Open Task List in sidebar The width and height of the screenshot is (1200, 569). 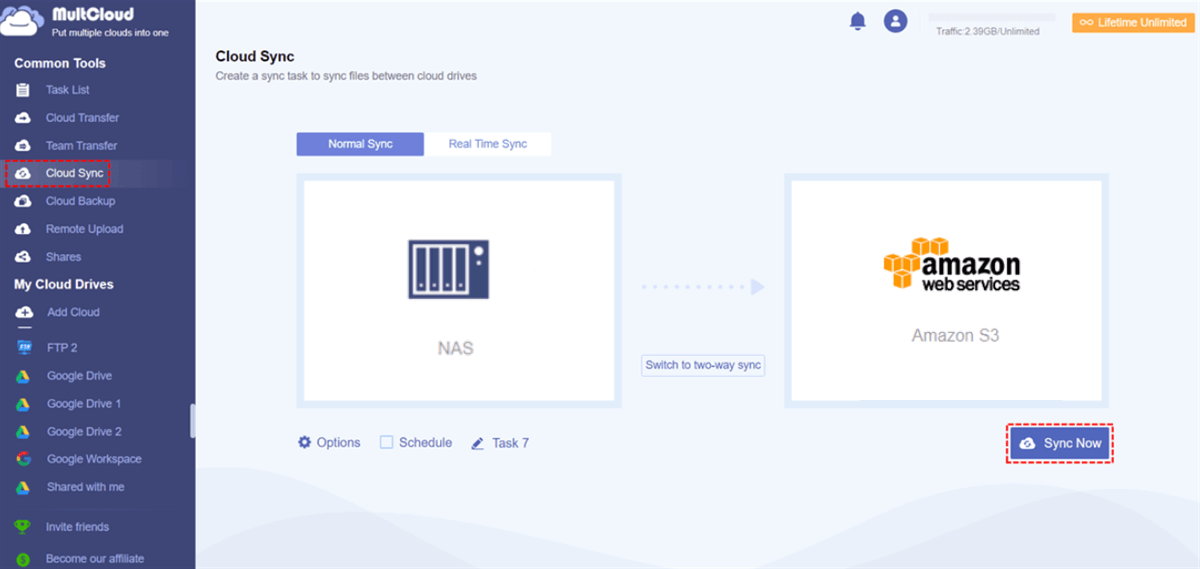pyautogui.click(x=67, y=90)
